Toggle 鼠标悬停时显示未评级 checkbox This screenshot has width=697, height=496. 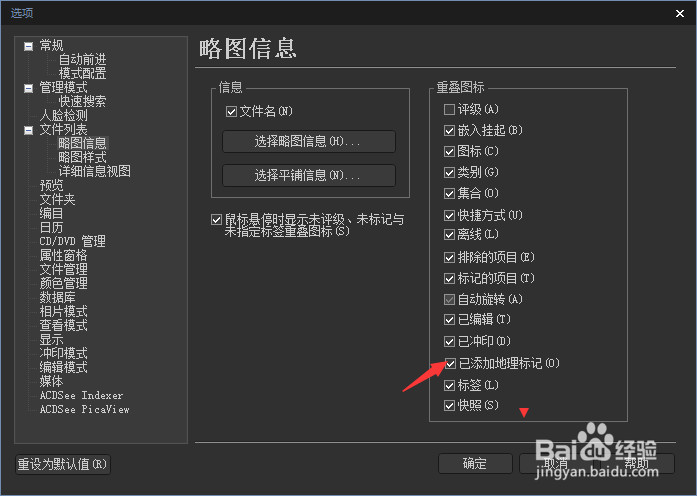coord(216,220)
